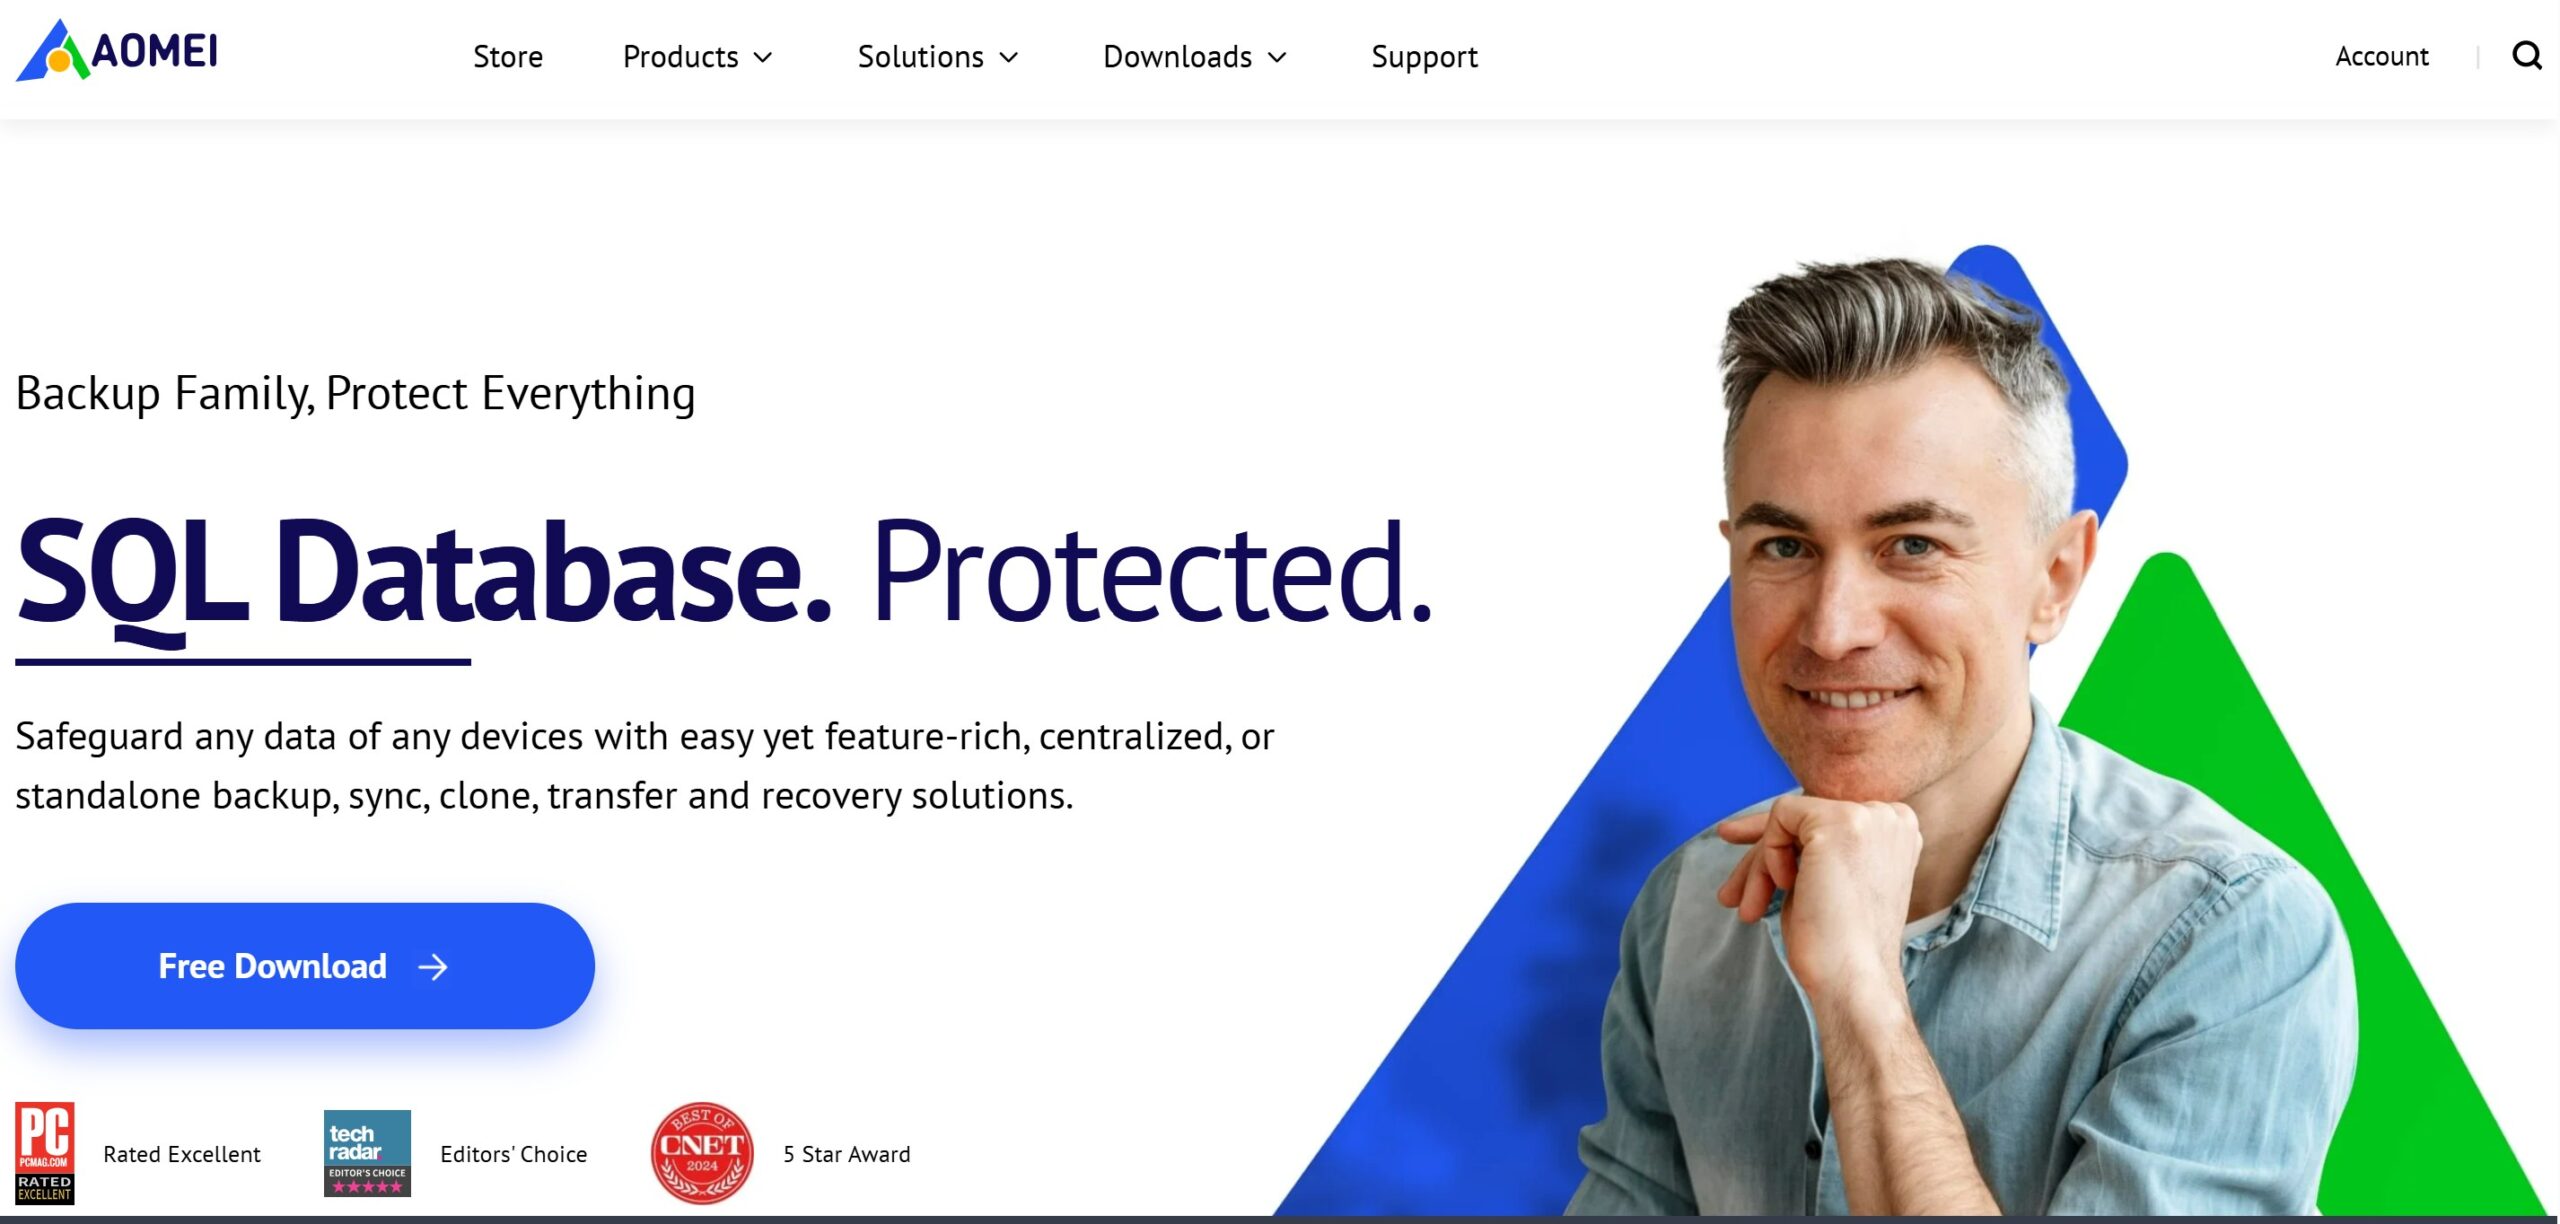This screenshot has height=1224, width=2560.
Task: Click the arrow icon in Free Download
Action: click(433, 967)
